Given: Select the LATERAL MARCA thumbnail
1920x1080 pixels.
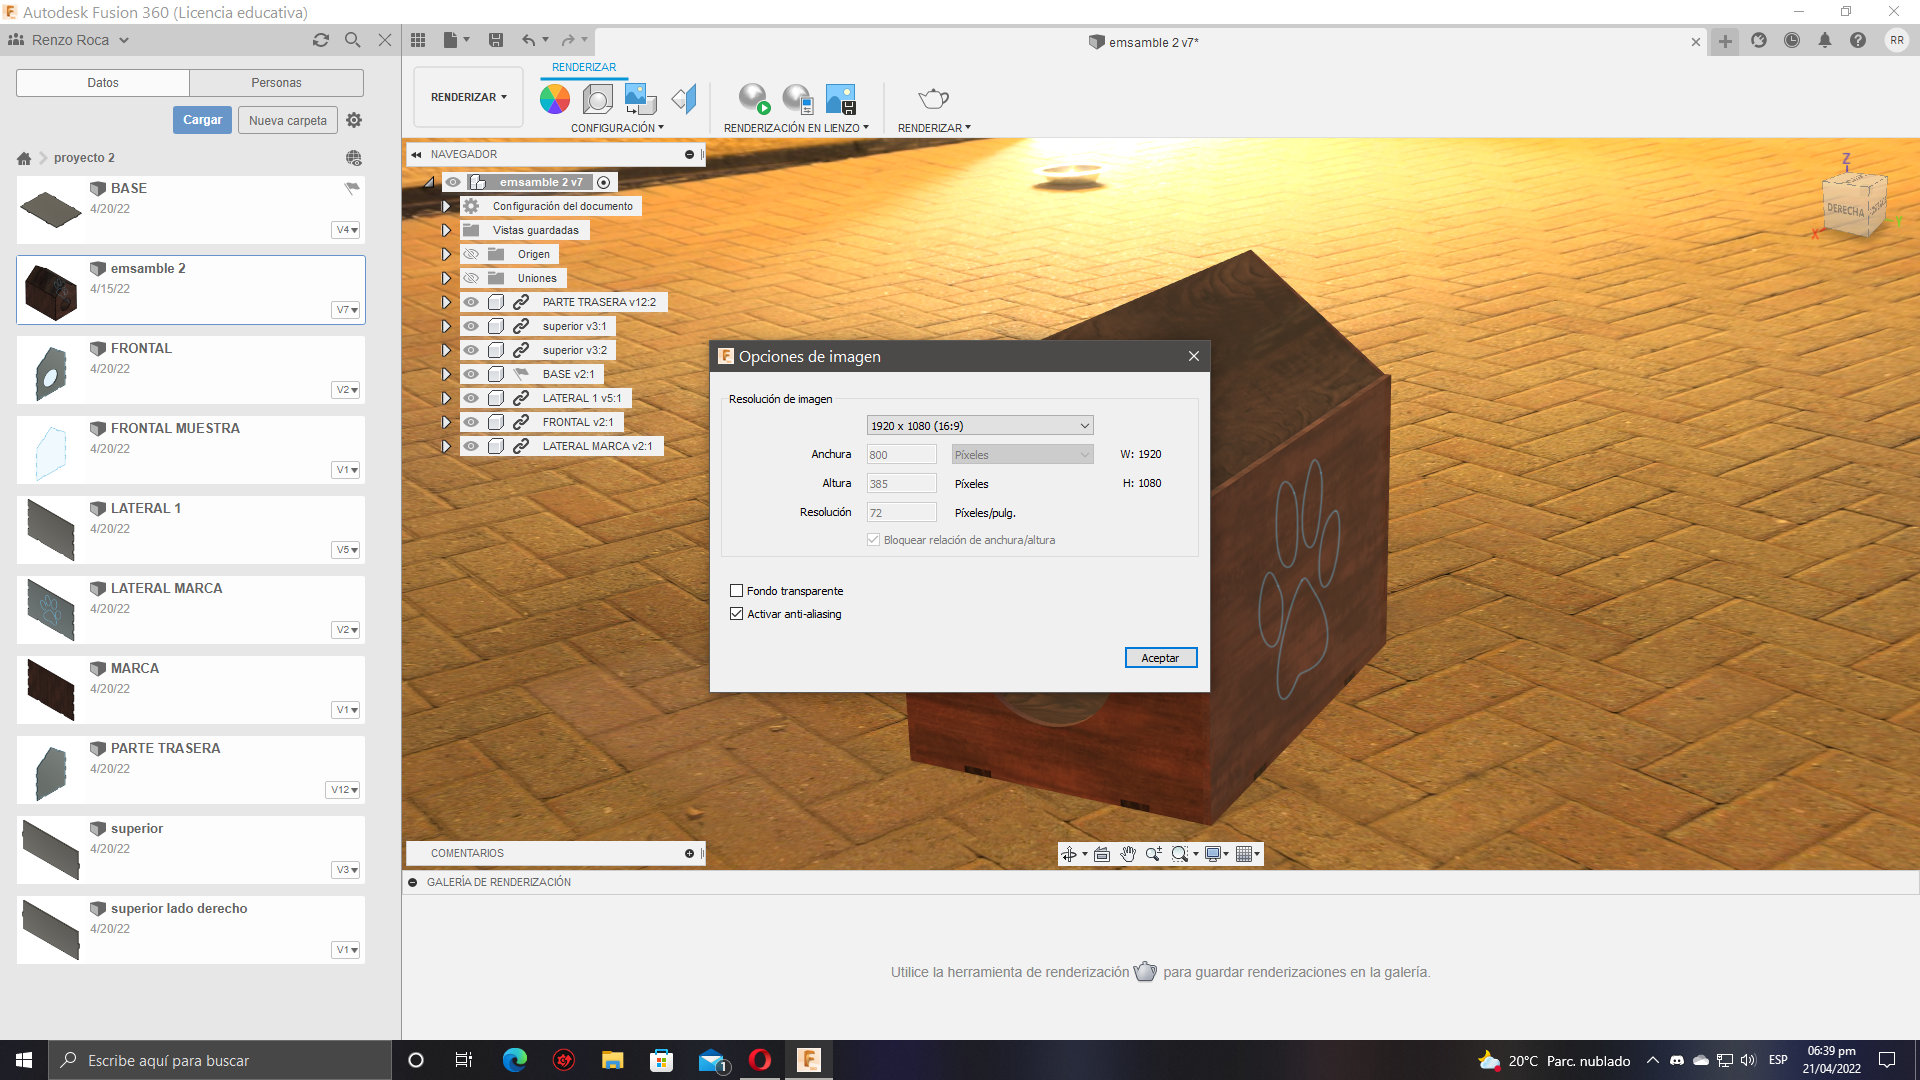Looking at the screenshot, I should [50, 609].
